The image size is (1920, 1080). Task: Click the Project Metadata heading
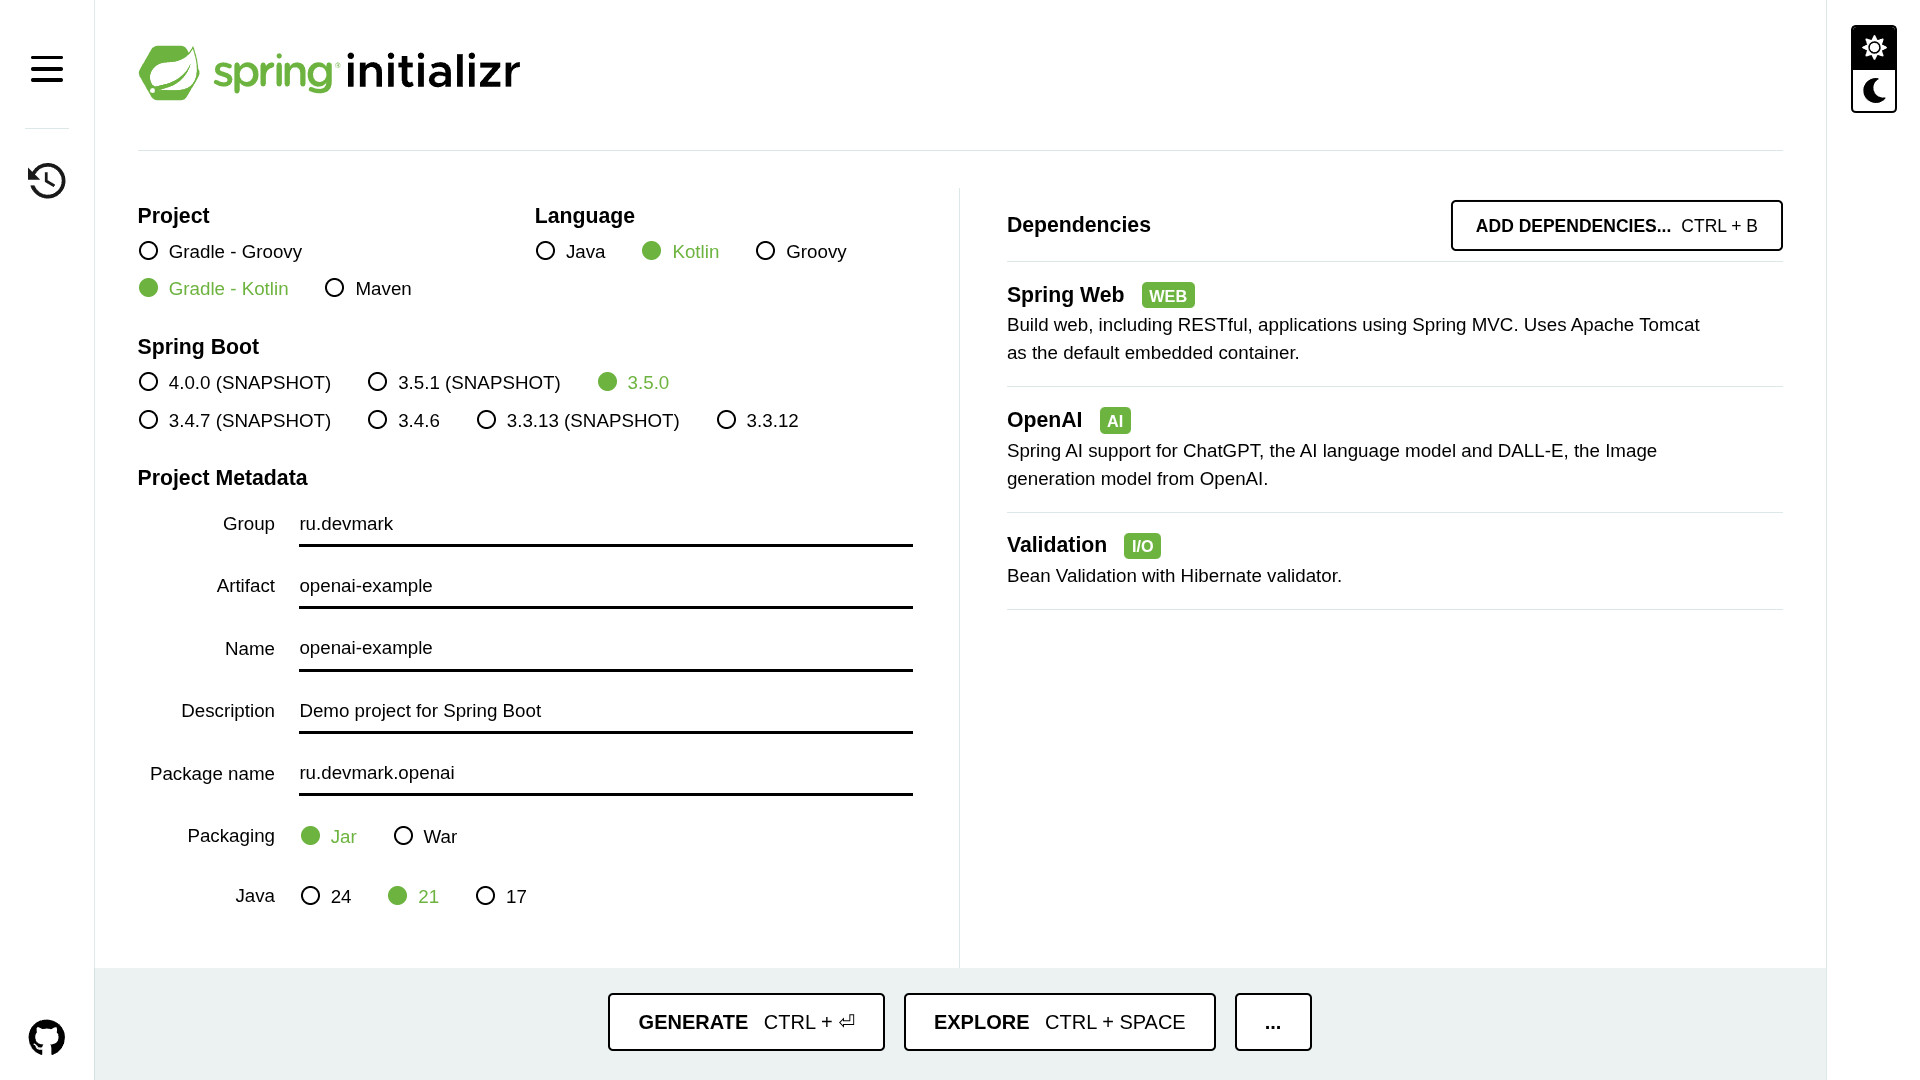(x=222, y=478)
